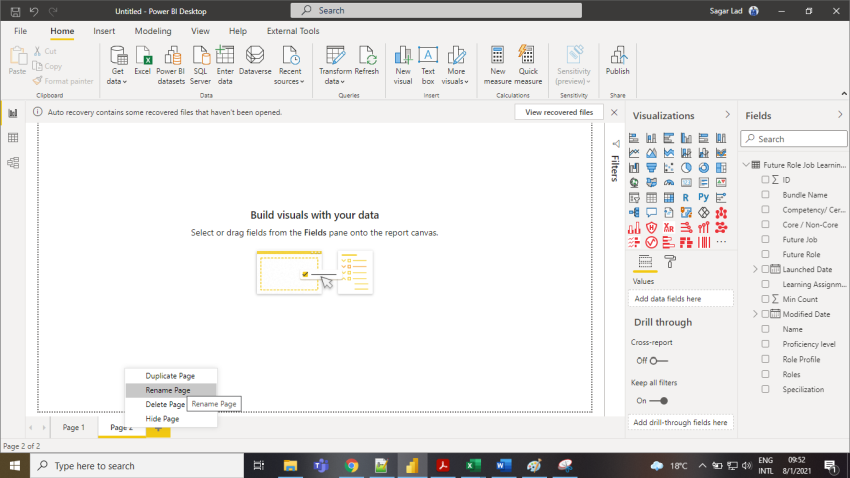This screenshot has width=850, height=478.
Task: Open Chrome from the taskbar
Action: [x=352, y=466]
